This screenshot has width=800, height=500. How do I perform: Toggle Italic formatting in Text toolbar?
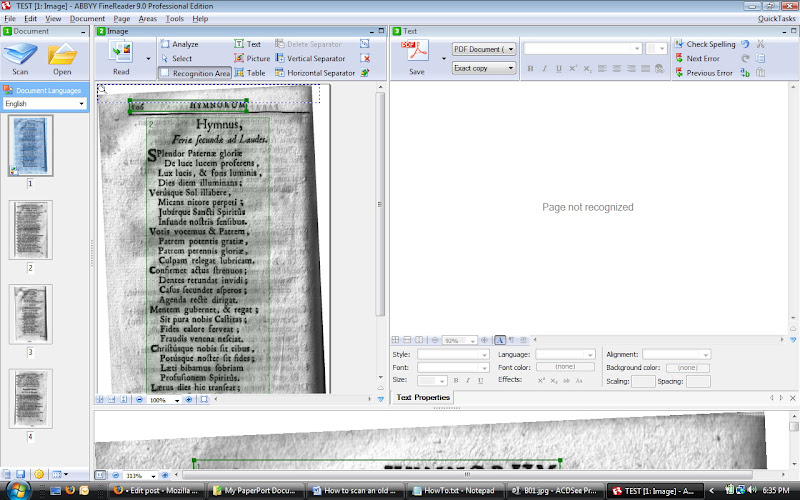pos(544,68)
